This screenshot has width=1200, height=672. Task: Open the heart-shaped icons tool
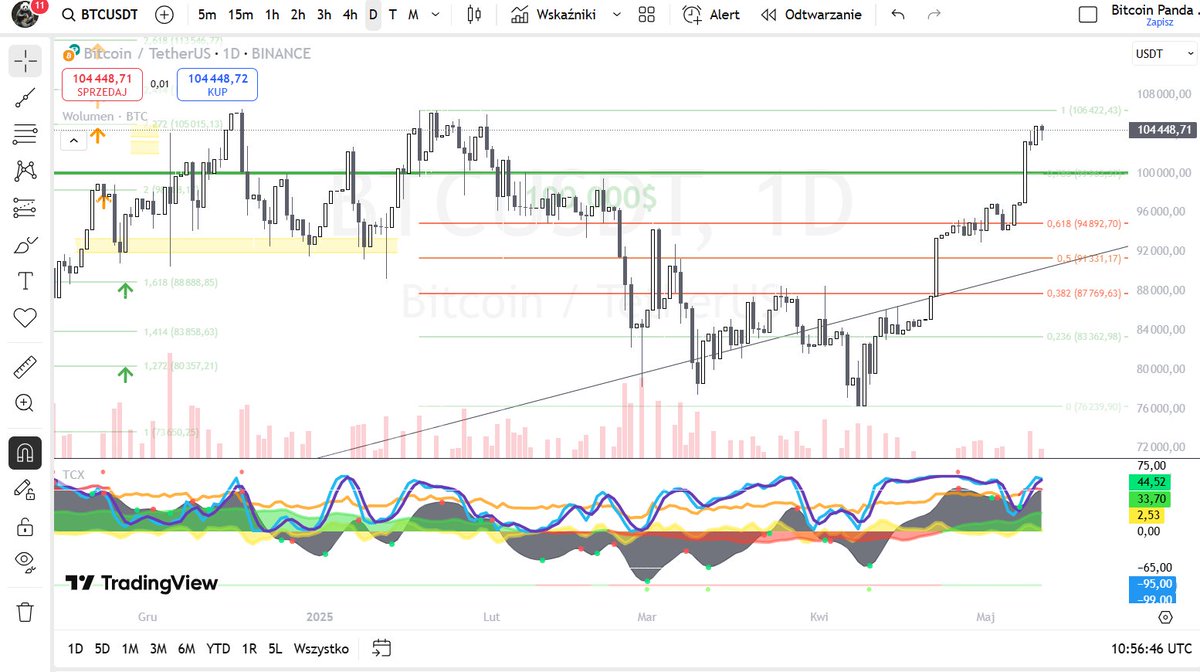(x=25, y=318)
